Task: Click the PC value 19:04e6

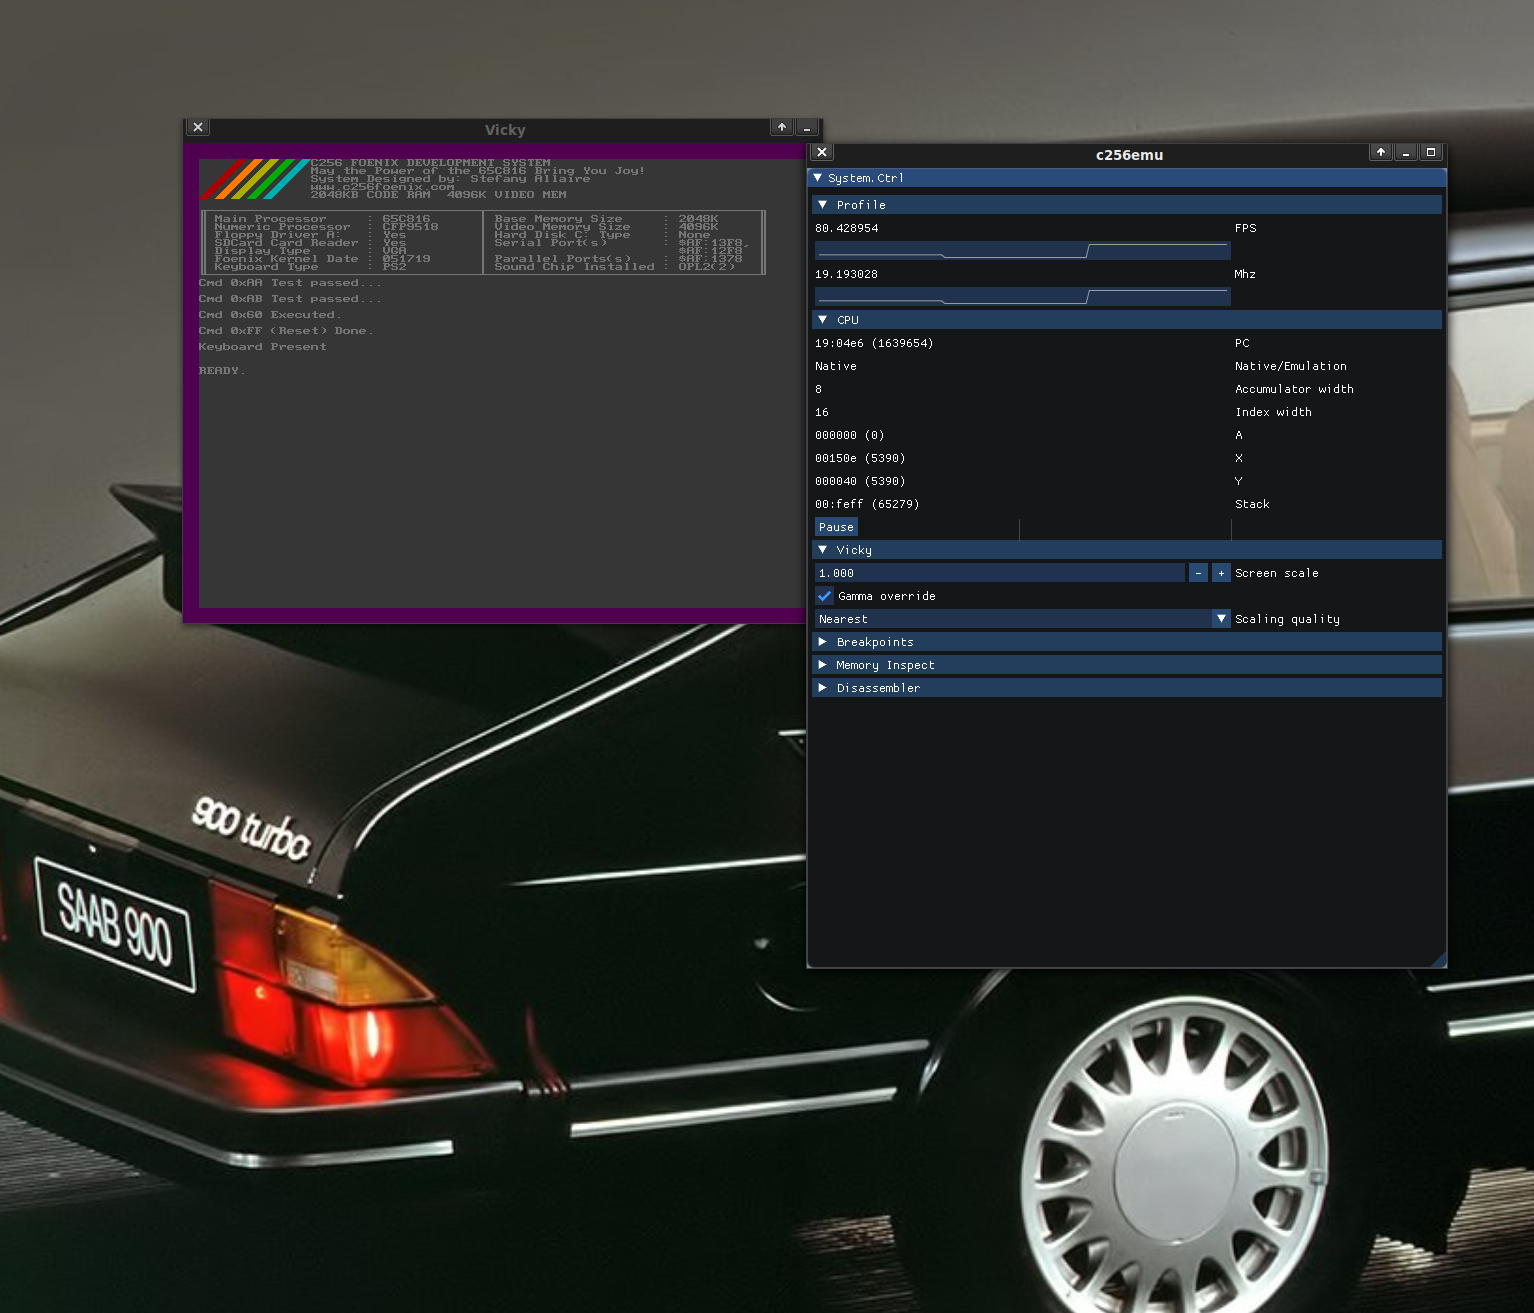Action: click(x=874, y=343)
